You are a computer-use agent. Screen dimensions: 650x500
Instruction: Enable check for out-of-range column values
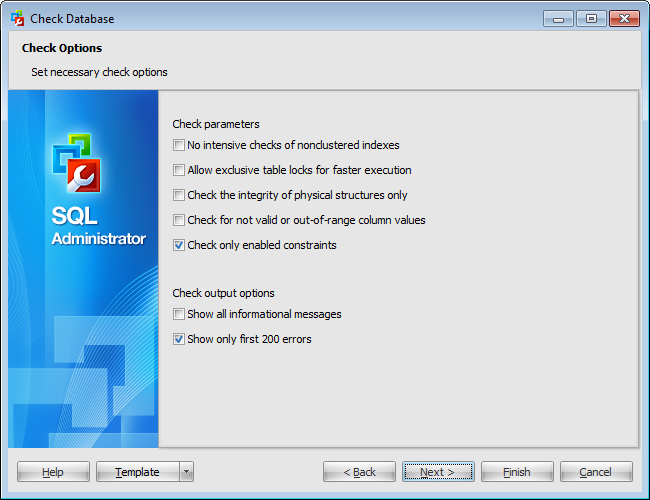click(179, 220)
